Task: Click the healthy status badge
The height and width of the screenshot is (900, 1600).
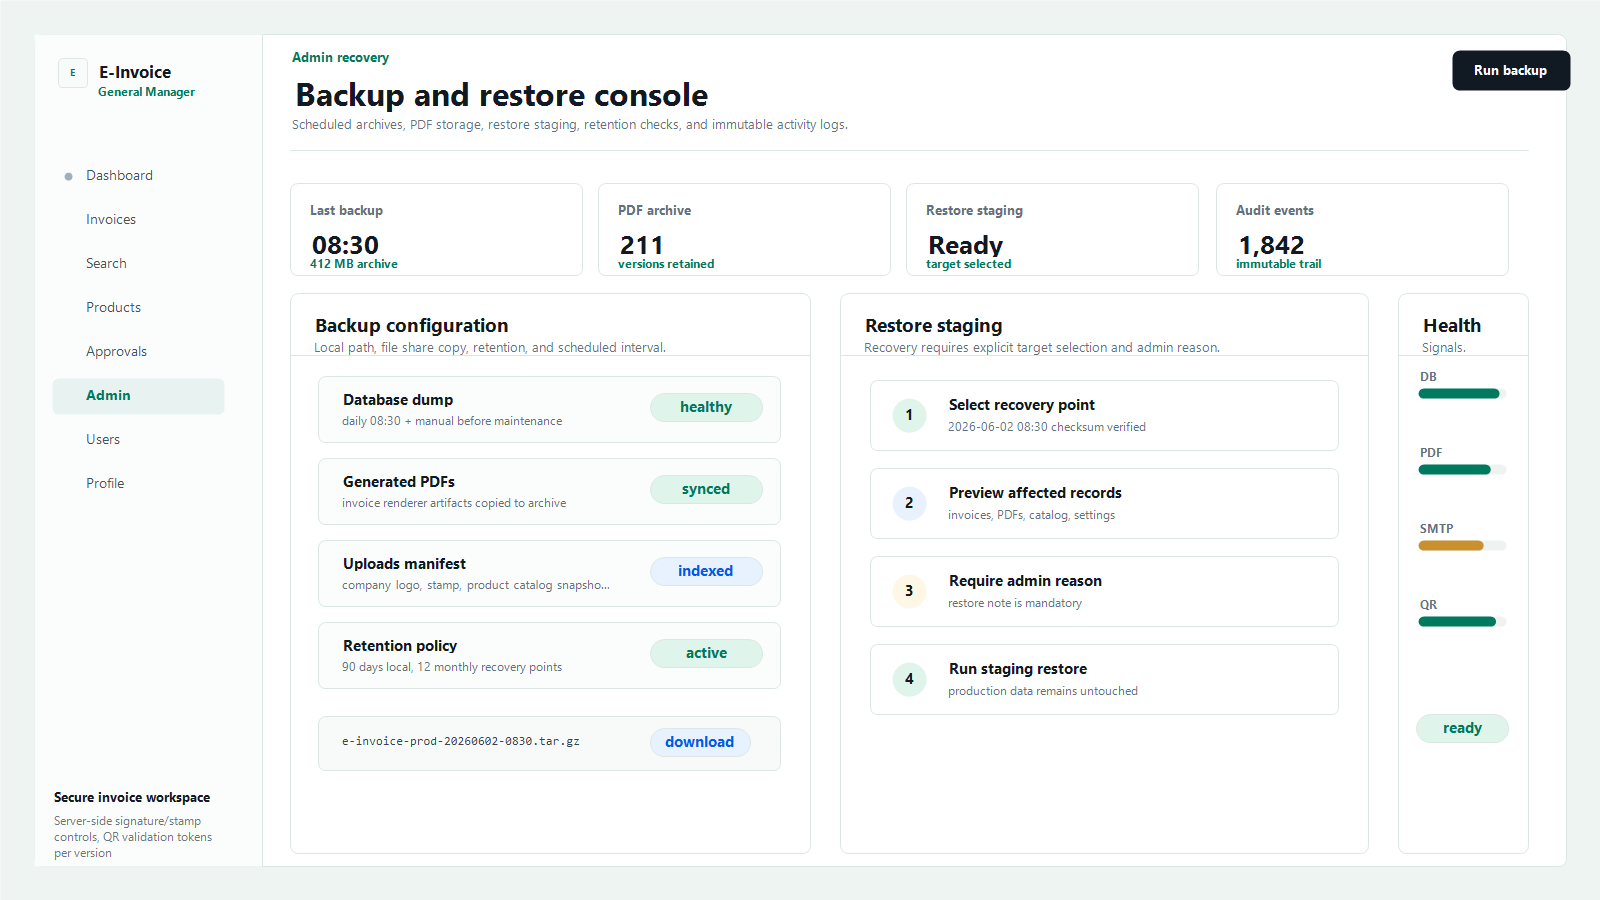Action: (706, 407)
